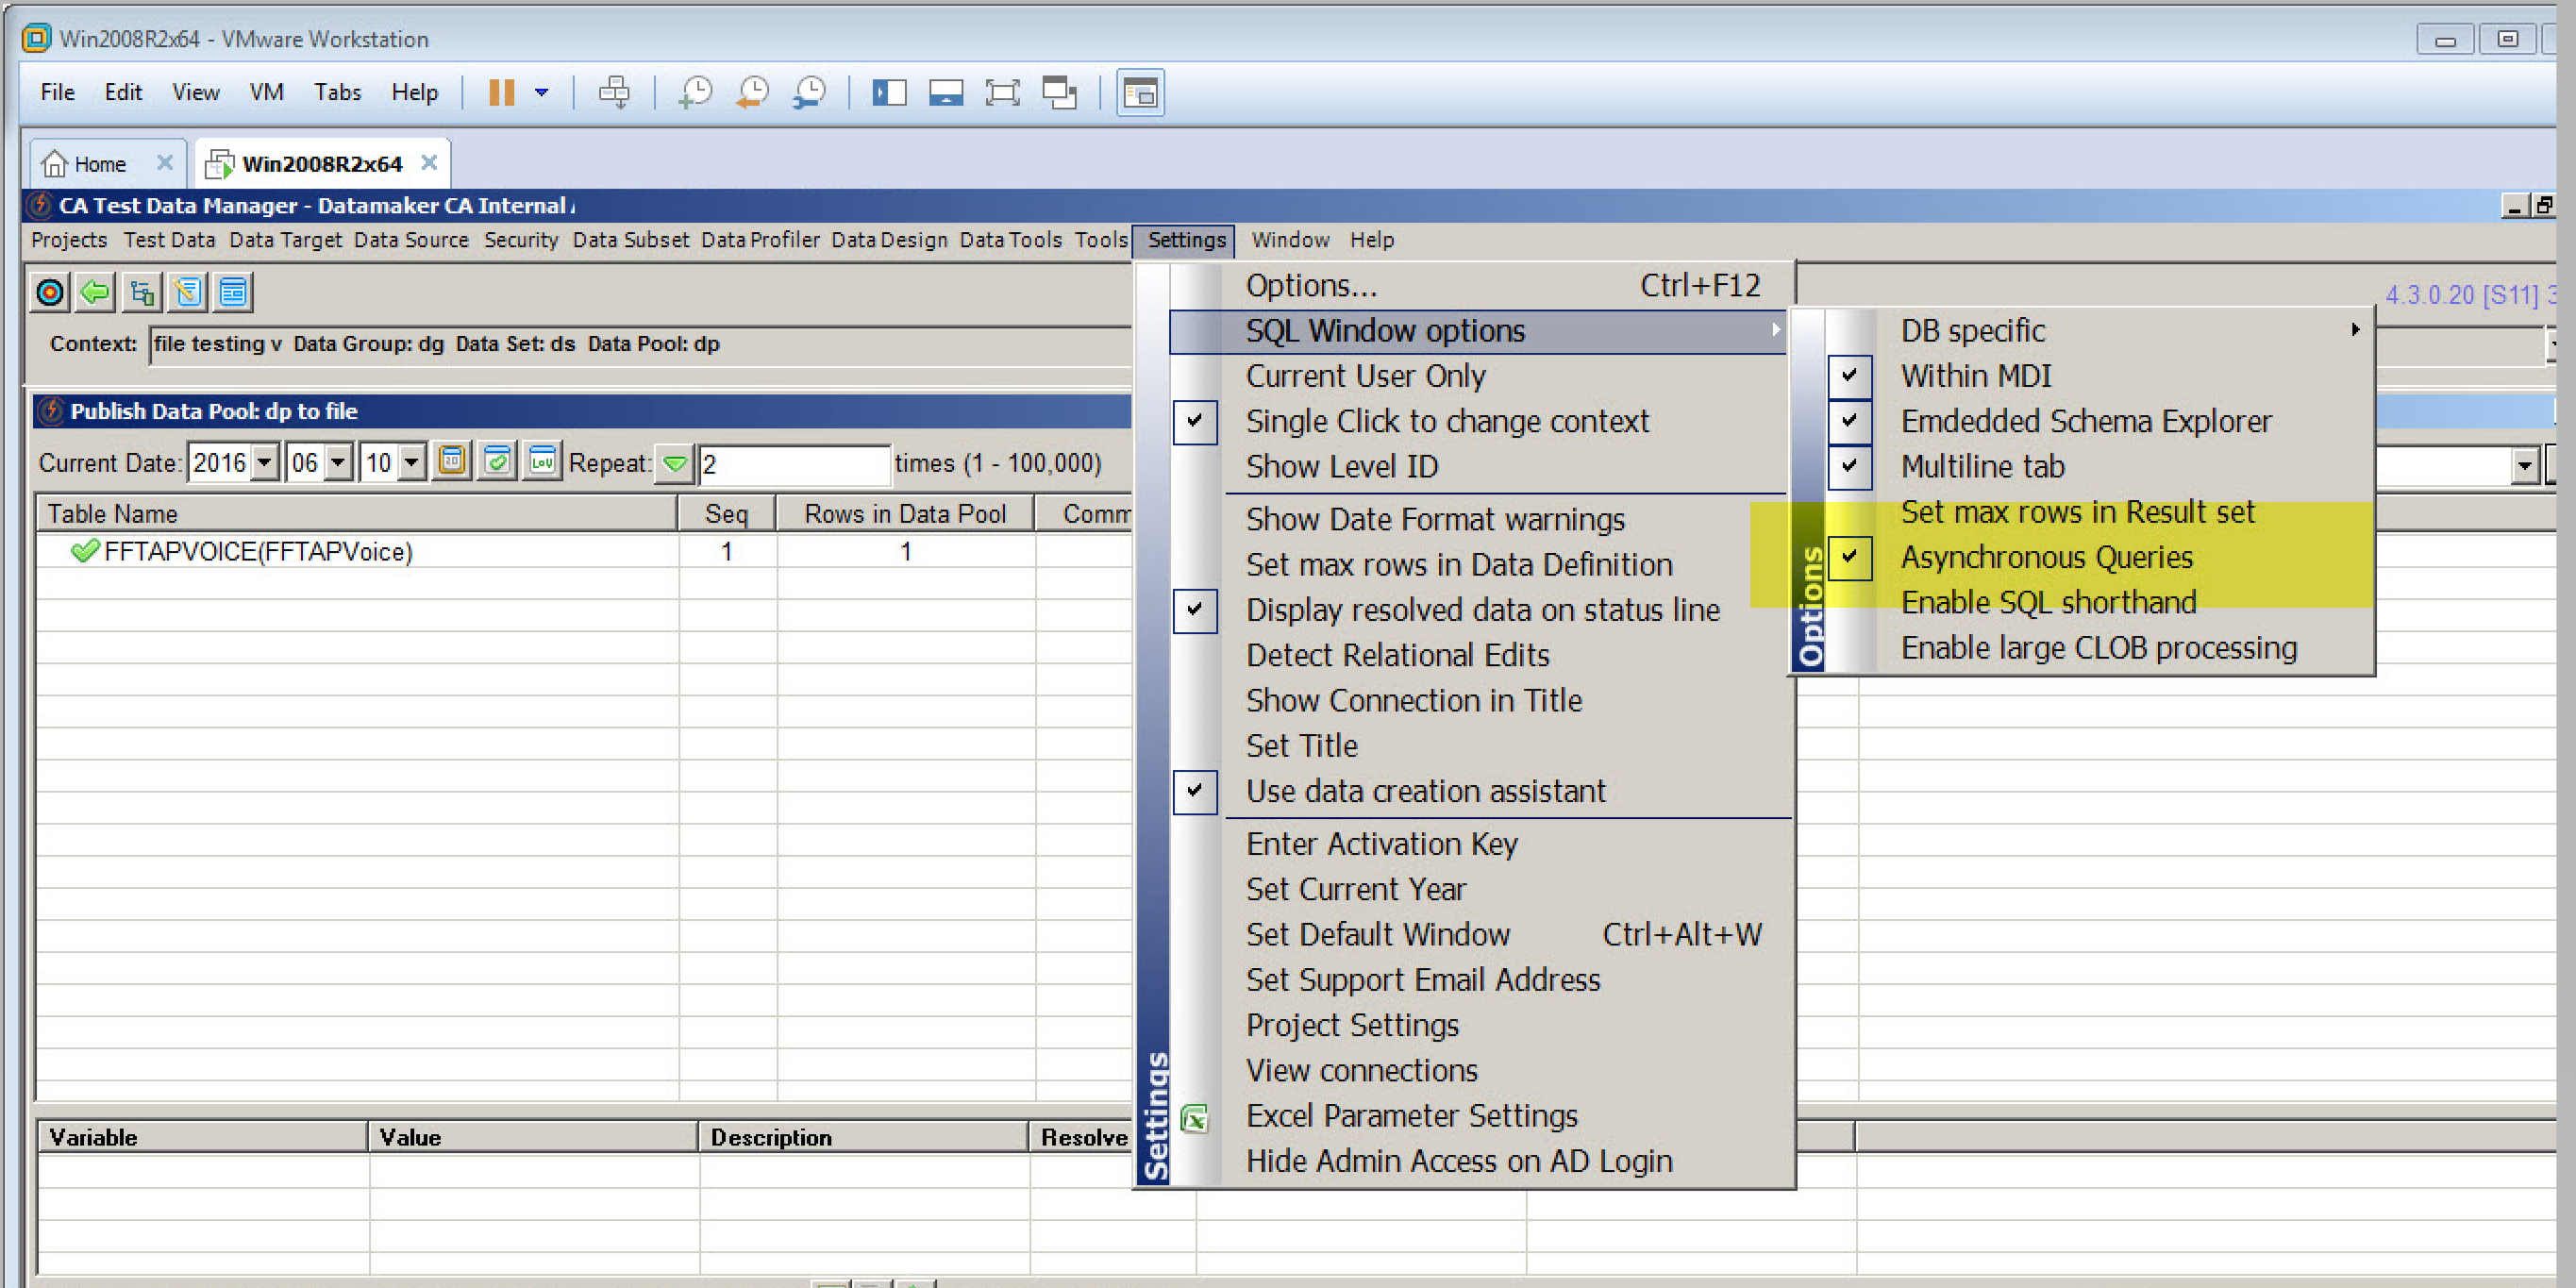Image resolution: width=2576 pixels, height=1288 pixels.
Task: Click the take snapshot clock icon
Action: pyautogui.click(x=695, y=93)
